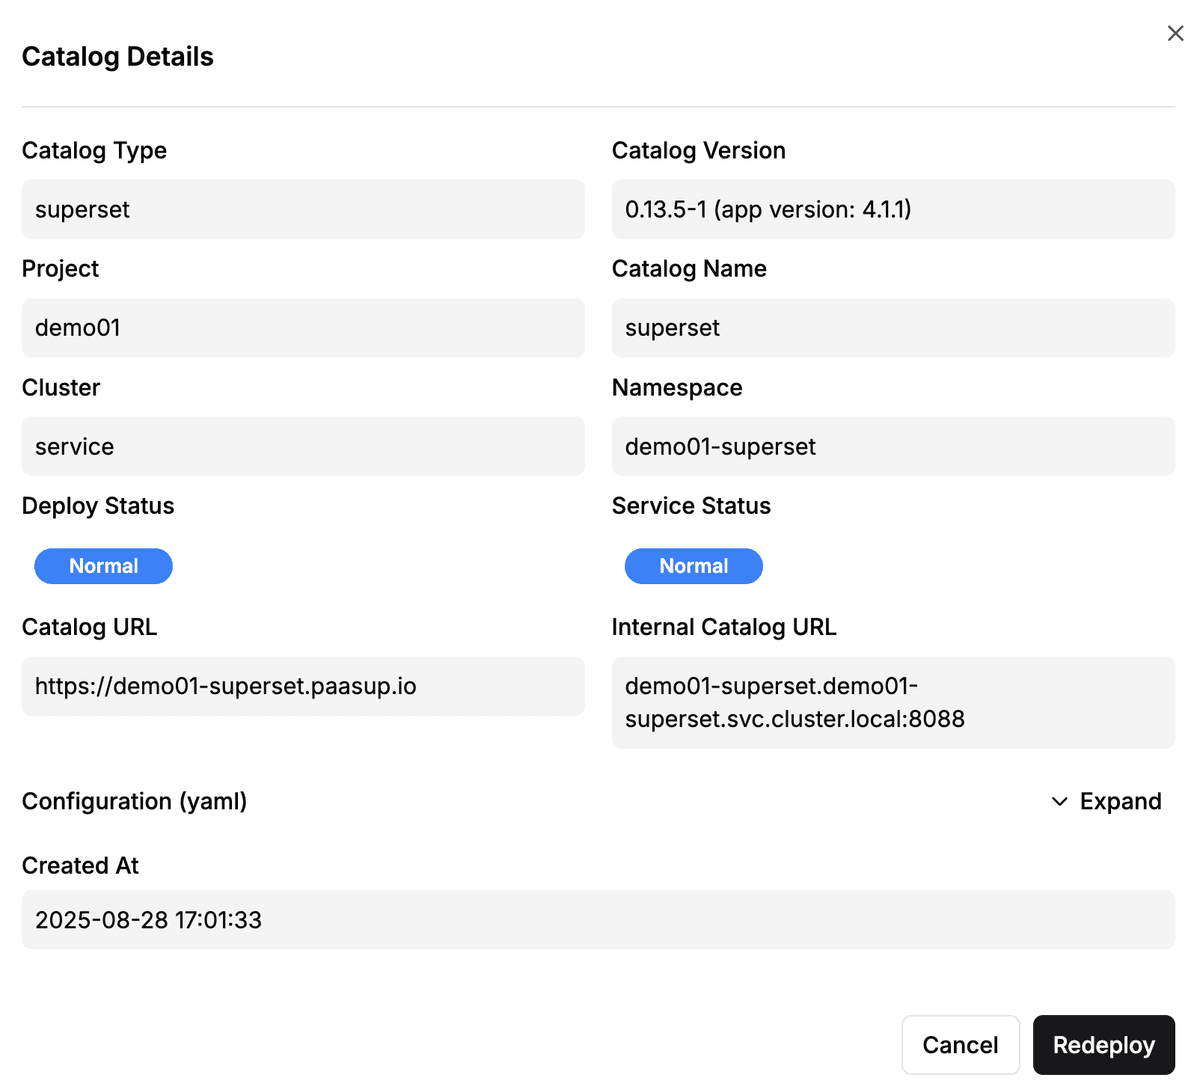Click the Deploy Status label
Screen dimensions: 1200x1086
tap(98, 506)
